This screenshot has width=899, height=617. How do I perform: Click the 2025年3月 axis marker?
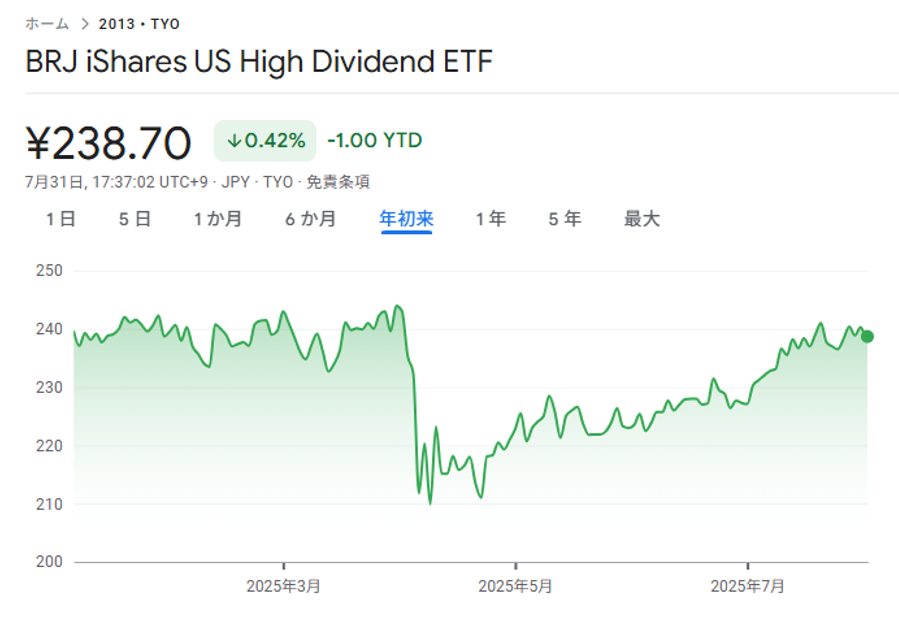pos(284,586)
